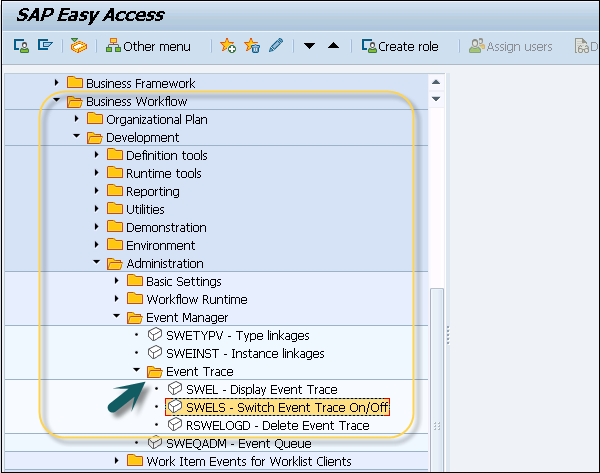Click the change favorites pencil icon
Screen dimensions: 600x473
pos(274,46)
